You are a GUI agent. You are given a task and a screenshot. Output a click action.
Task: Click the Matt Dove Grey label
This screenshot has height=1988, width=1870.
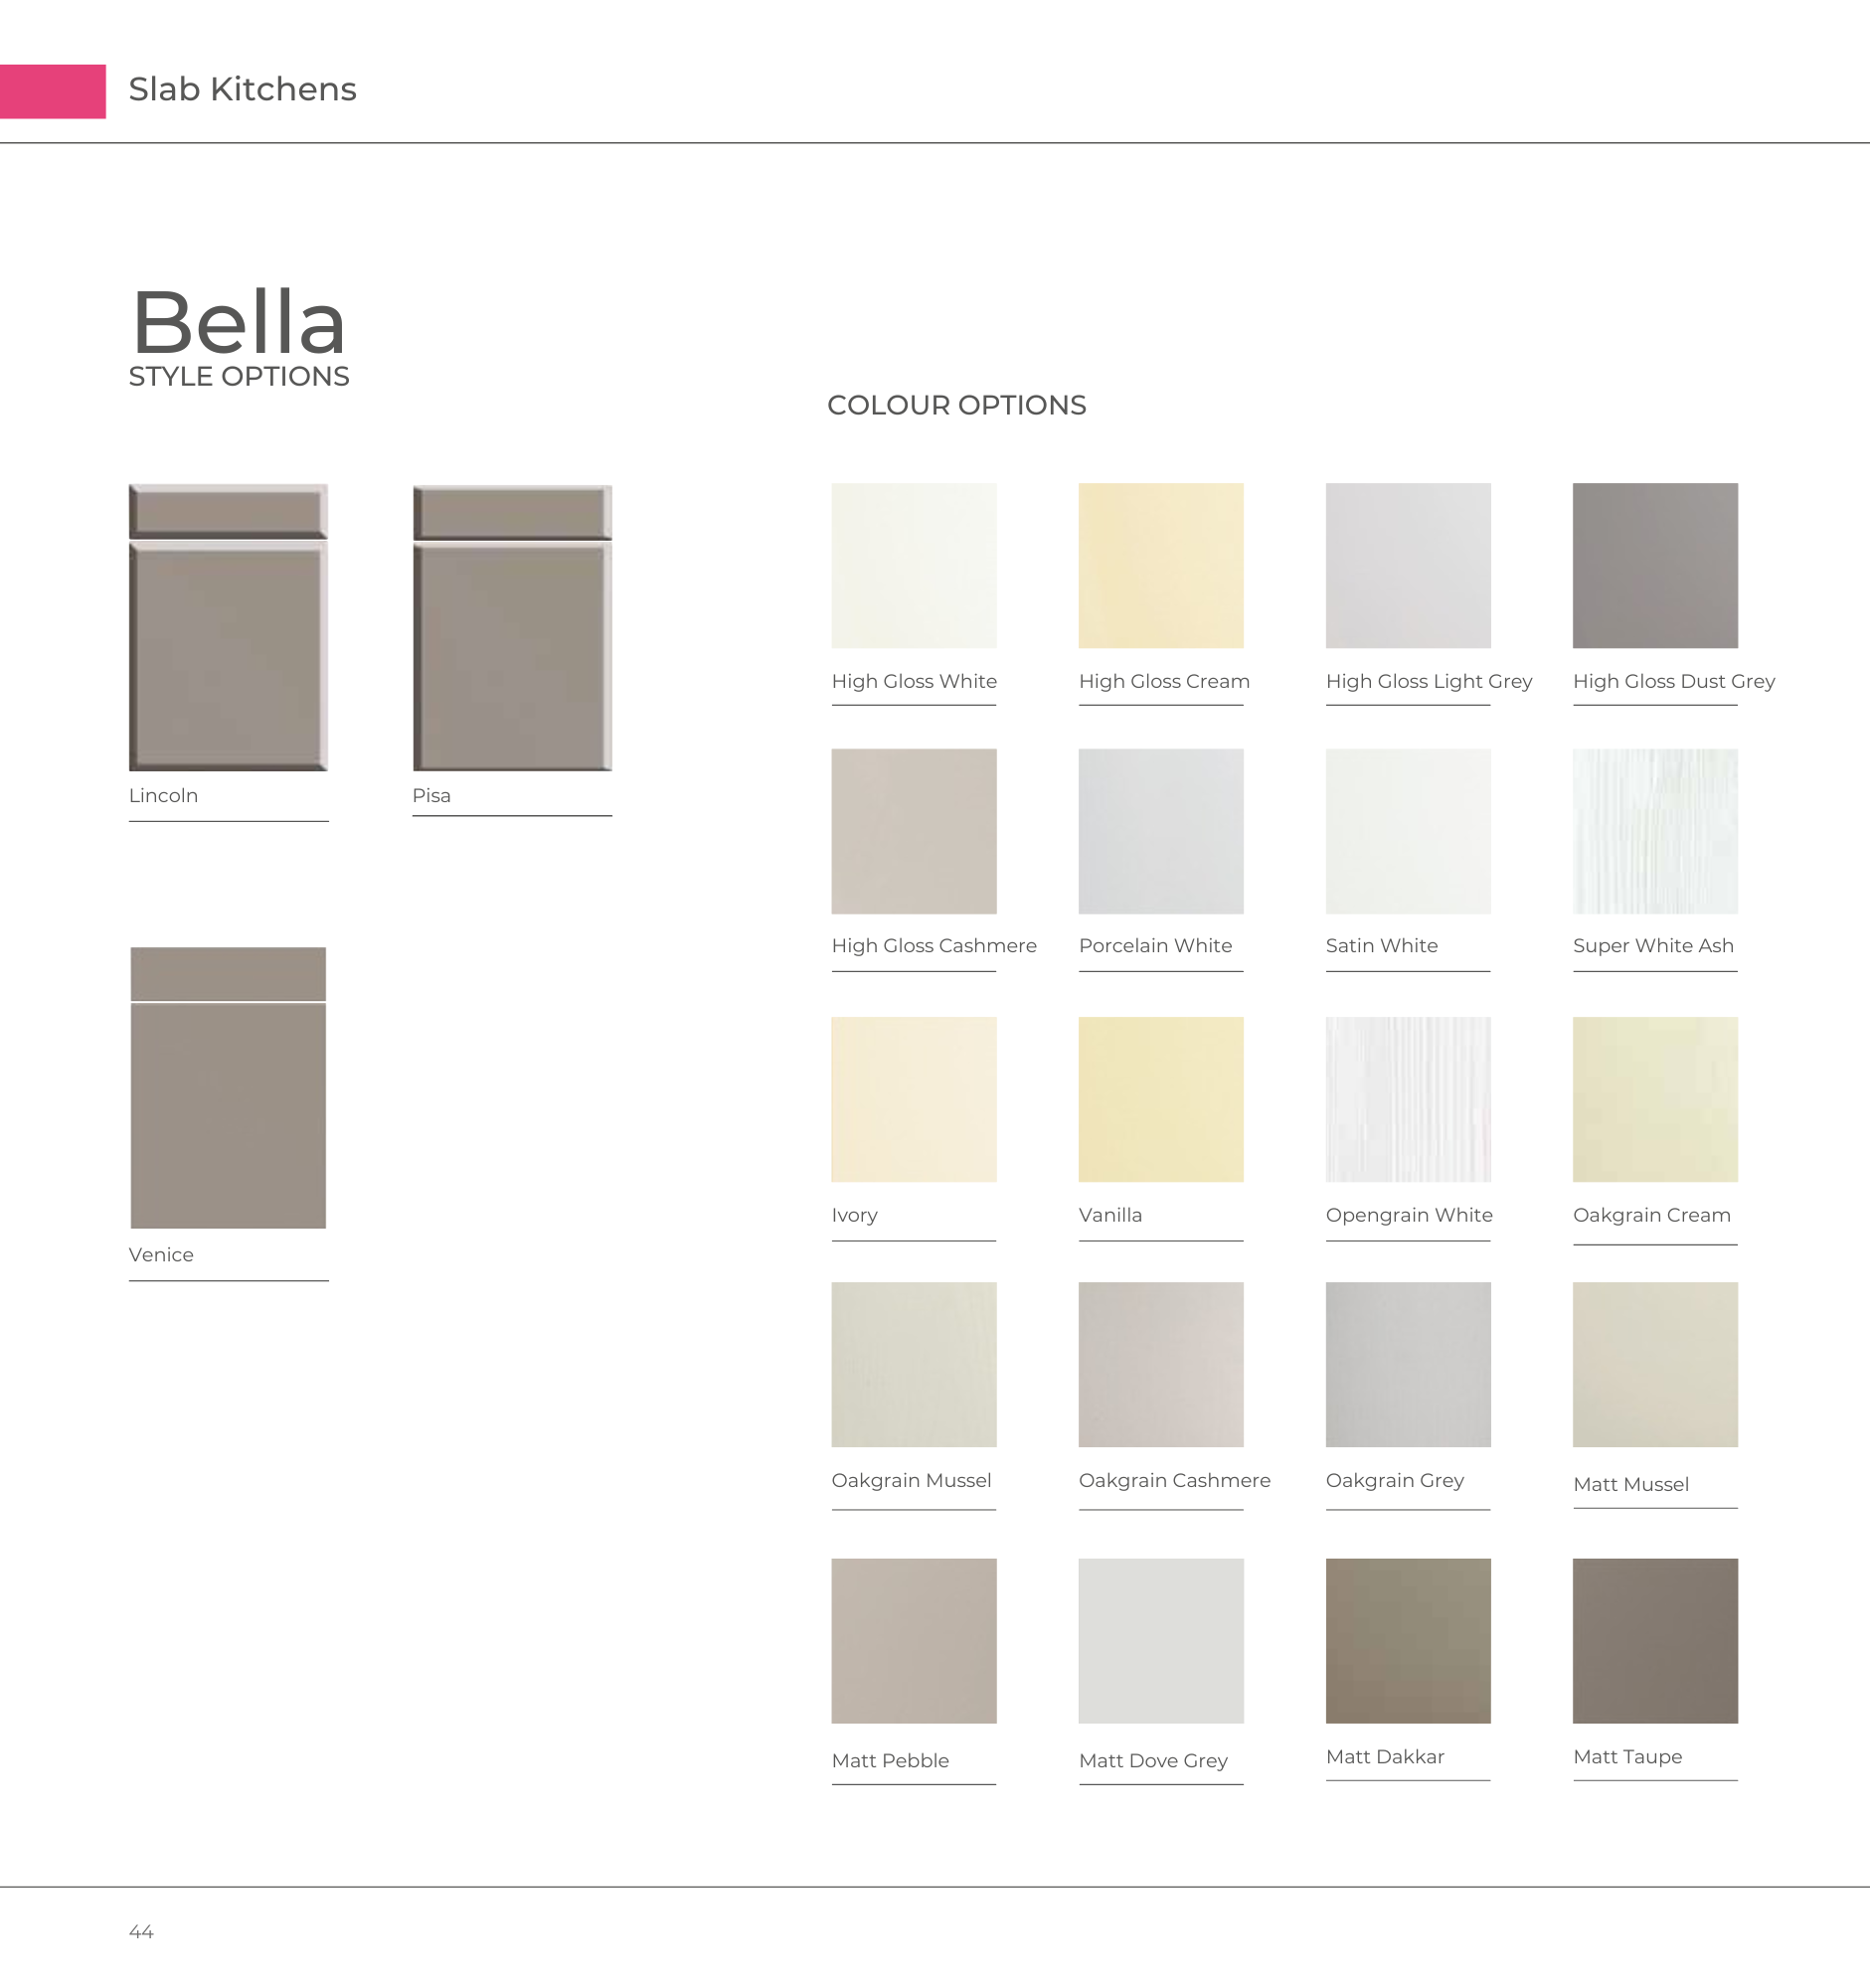(x=1153, y=1760)
